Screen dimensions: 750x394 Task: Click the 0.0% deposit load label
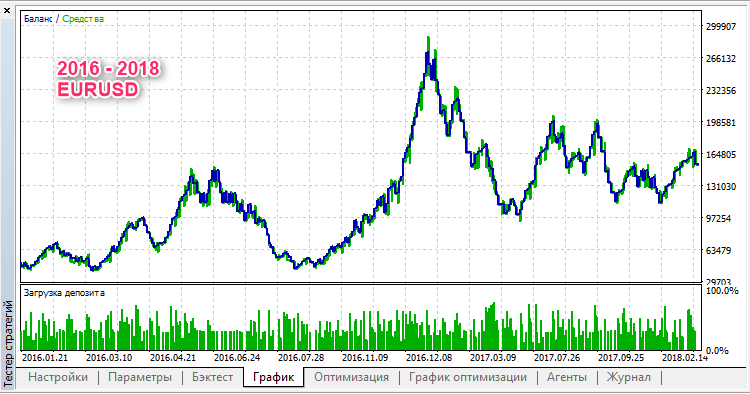click(717, 351)
